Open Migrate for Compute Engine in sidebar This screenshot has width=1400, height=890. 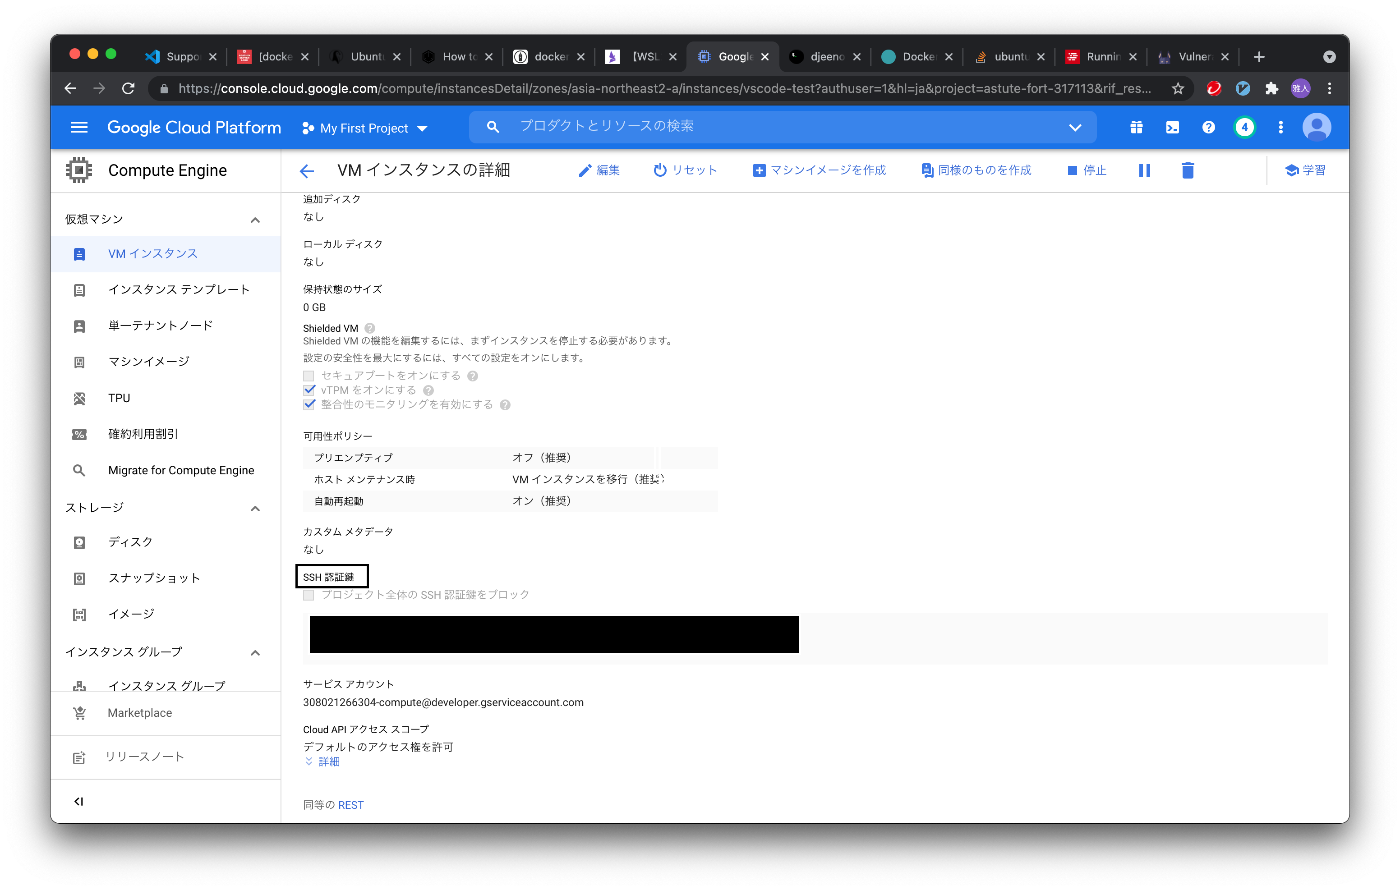click(x=166, y=470)
